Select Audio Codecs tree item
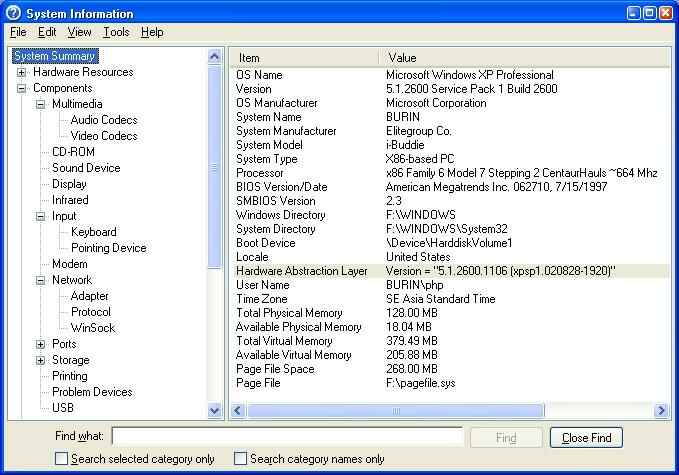The height and width of the screenshot is (475, 679). (104, 120)
